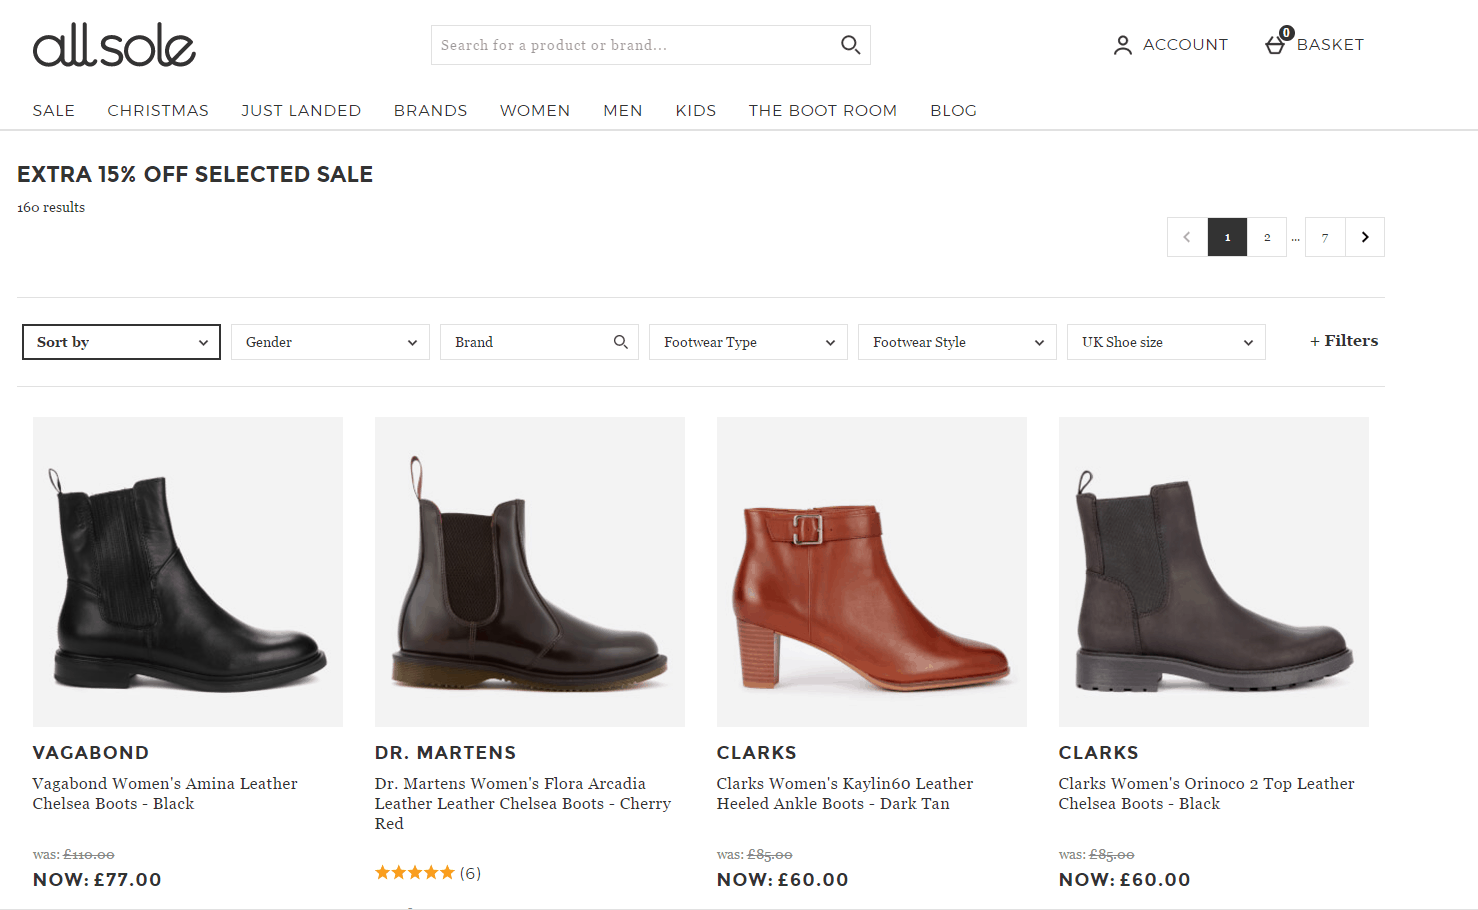Expand the Gender filter dropdown
Image resolution: width=1478 pixels, height=910 pixels.
coord(330,342)
